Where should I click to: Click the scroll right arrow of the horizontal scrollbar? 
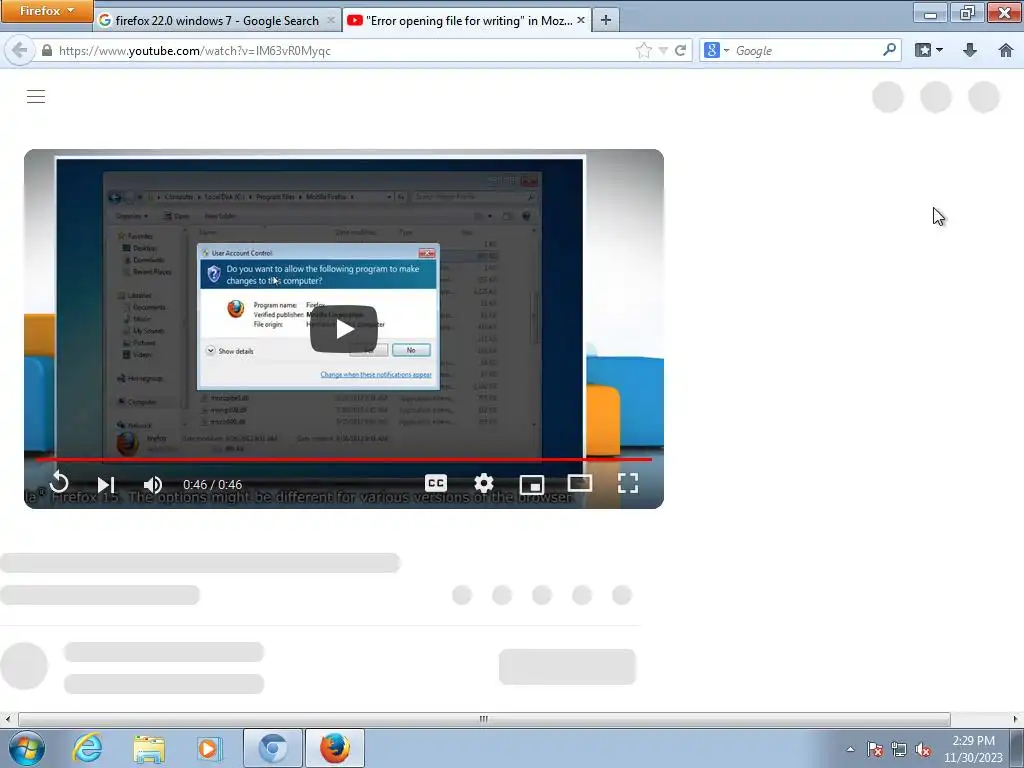pyautogui.click(x=1016, y=719)
